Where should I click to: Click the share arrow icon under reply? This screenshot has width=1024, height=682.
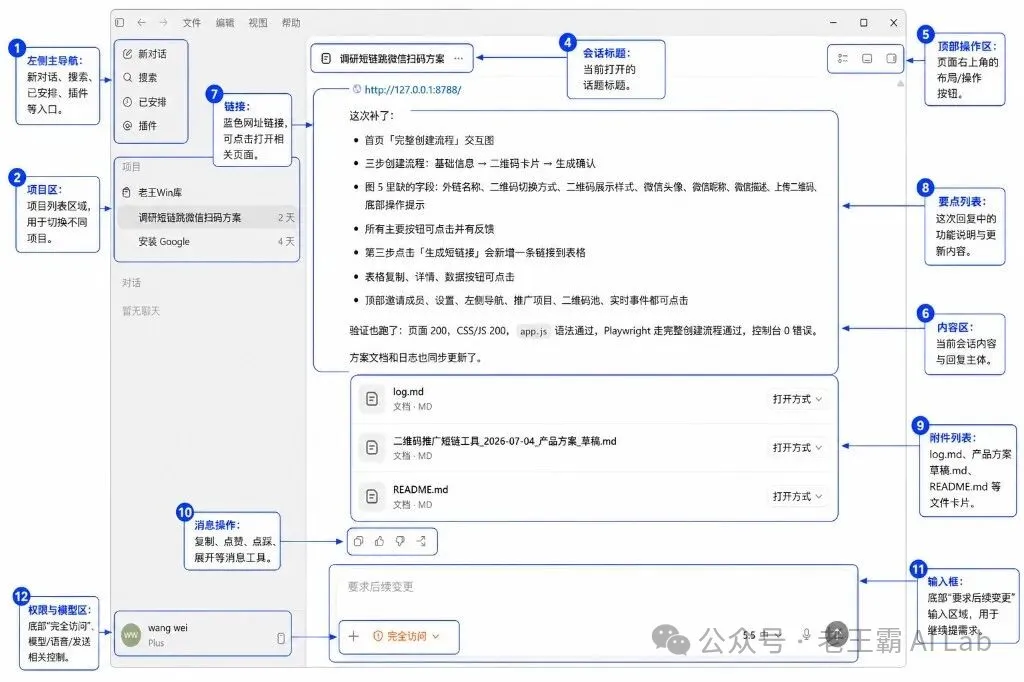(421, 541)
